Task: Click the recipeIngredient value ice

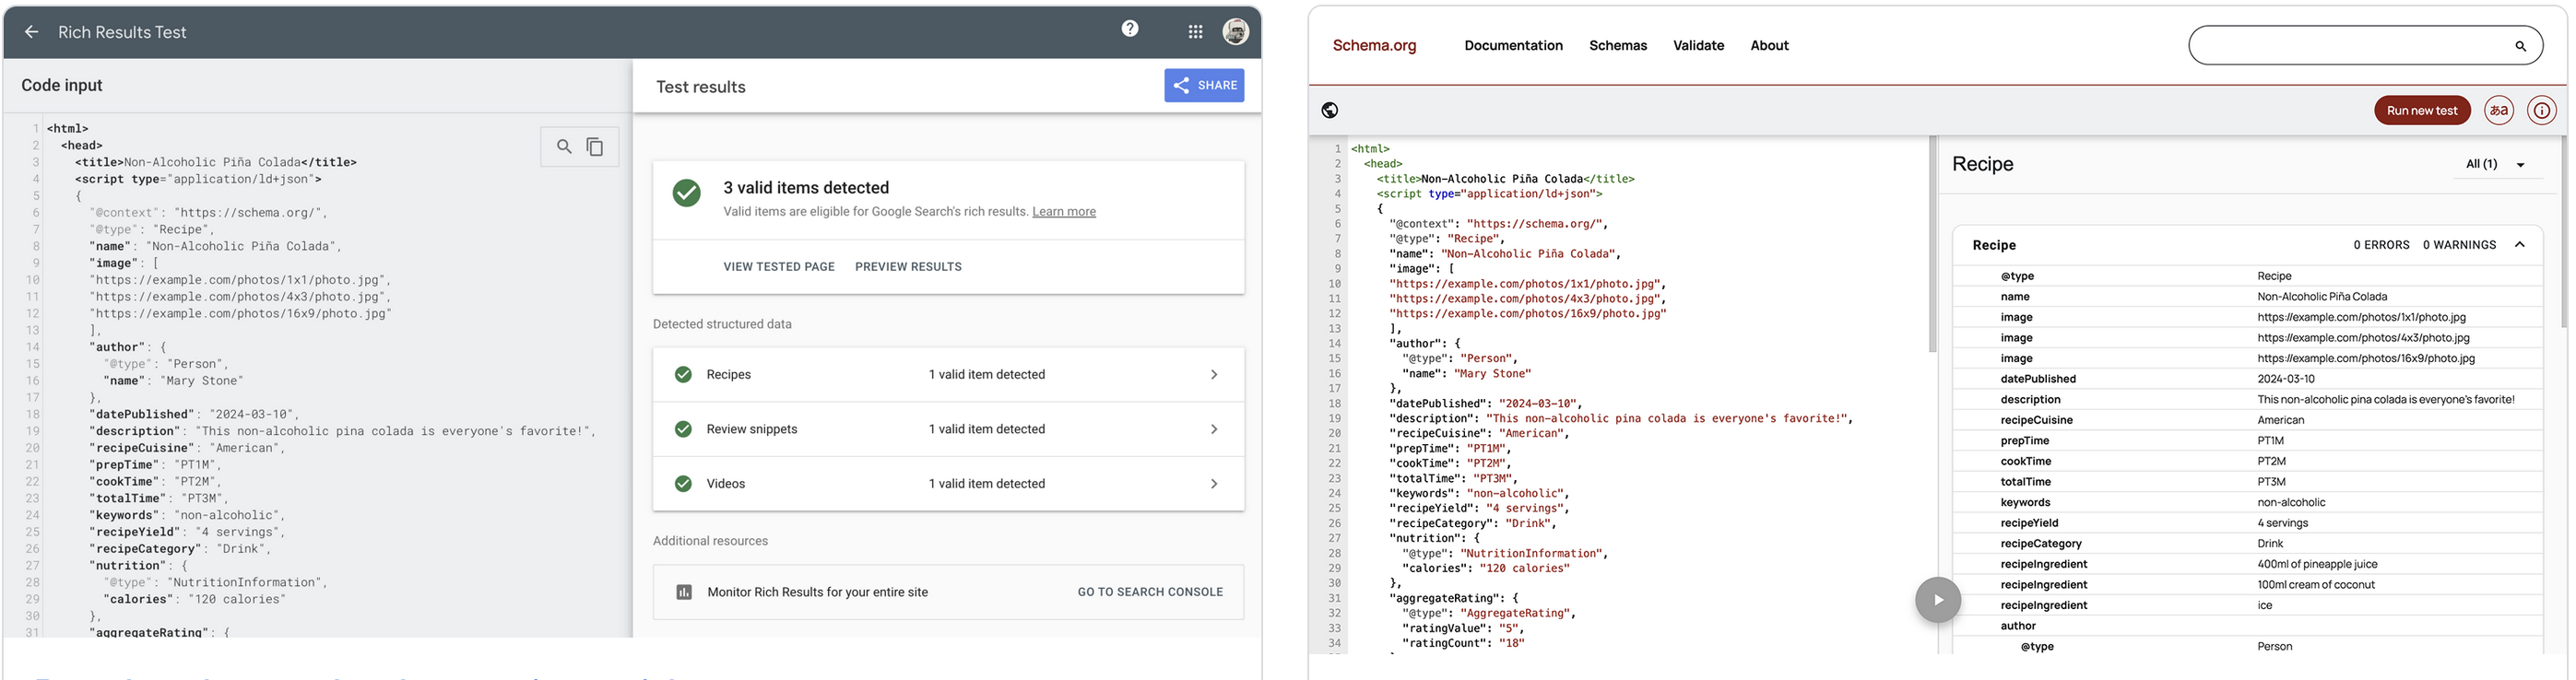Action: [x=2264, y=606]
